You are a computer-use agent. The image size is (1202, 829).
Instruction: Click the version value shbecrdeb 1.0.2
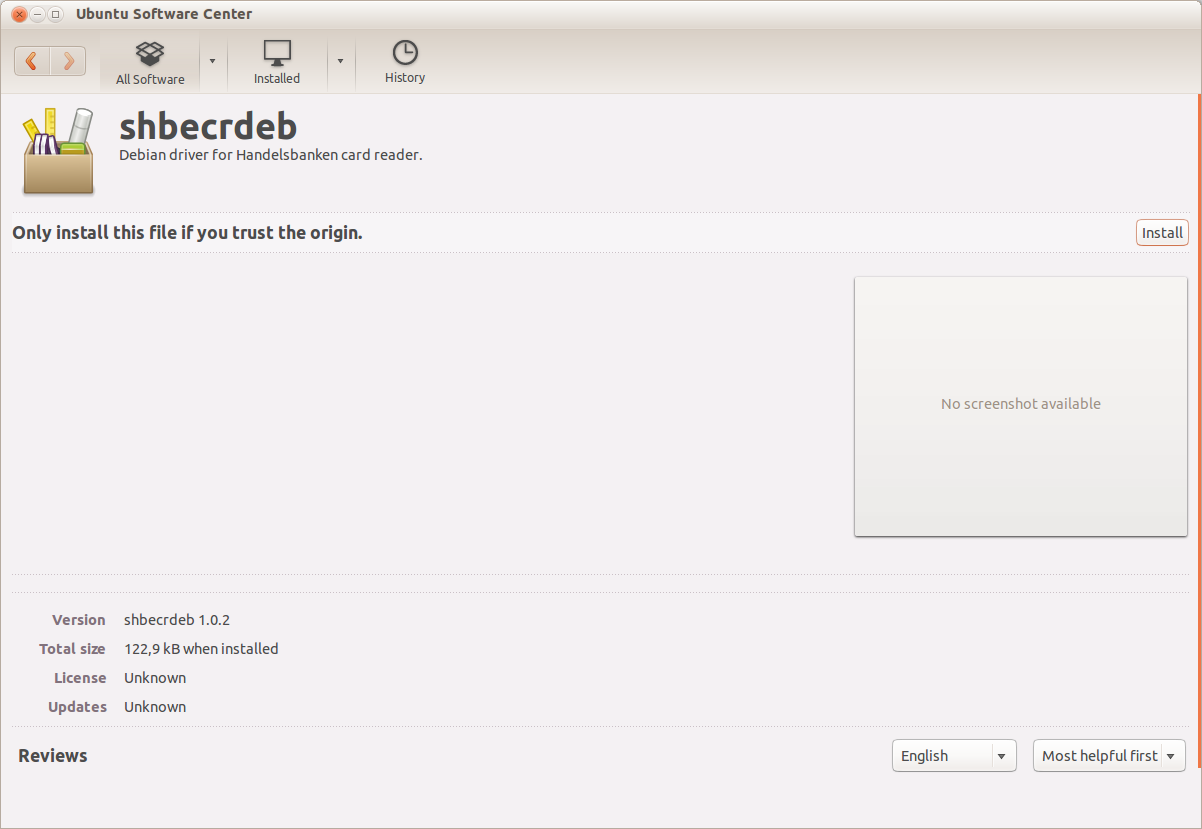tap(177, 620)
